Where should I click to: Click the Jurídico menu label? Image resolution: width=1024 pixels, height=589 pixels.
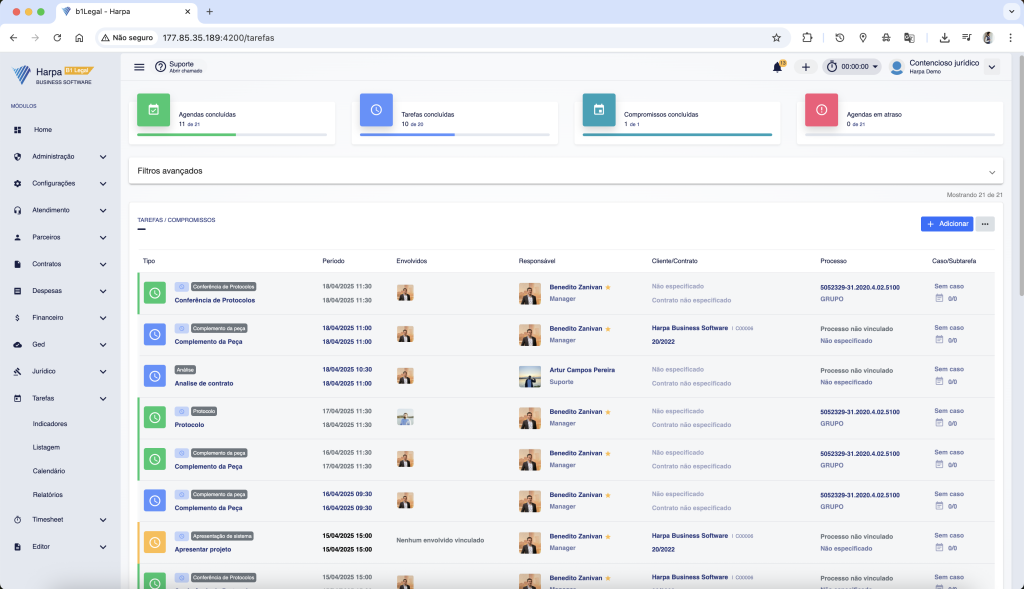(44, 371)
